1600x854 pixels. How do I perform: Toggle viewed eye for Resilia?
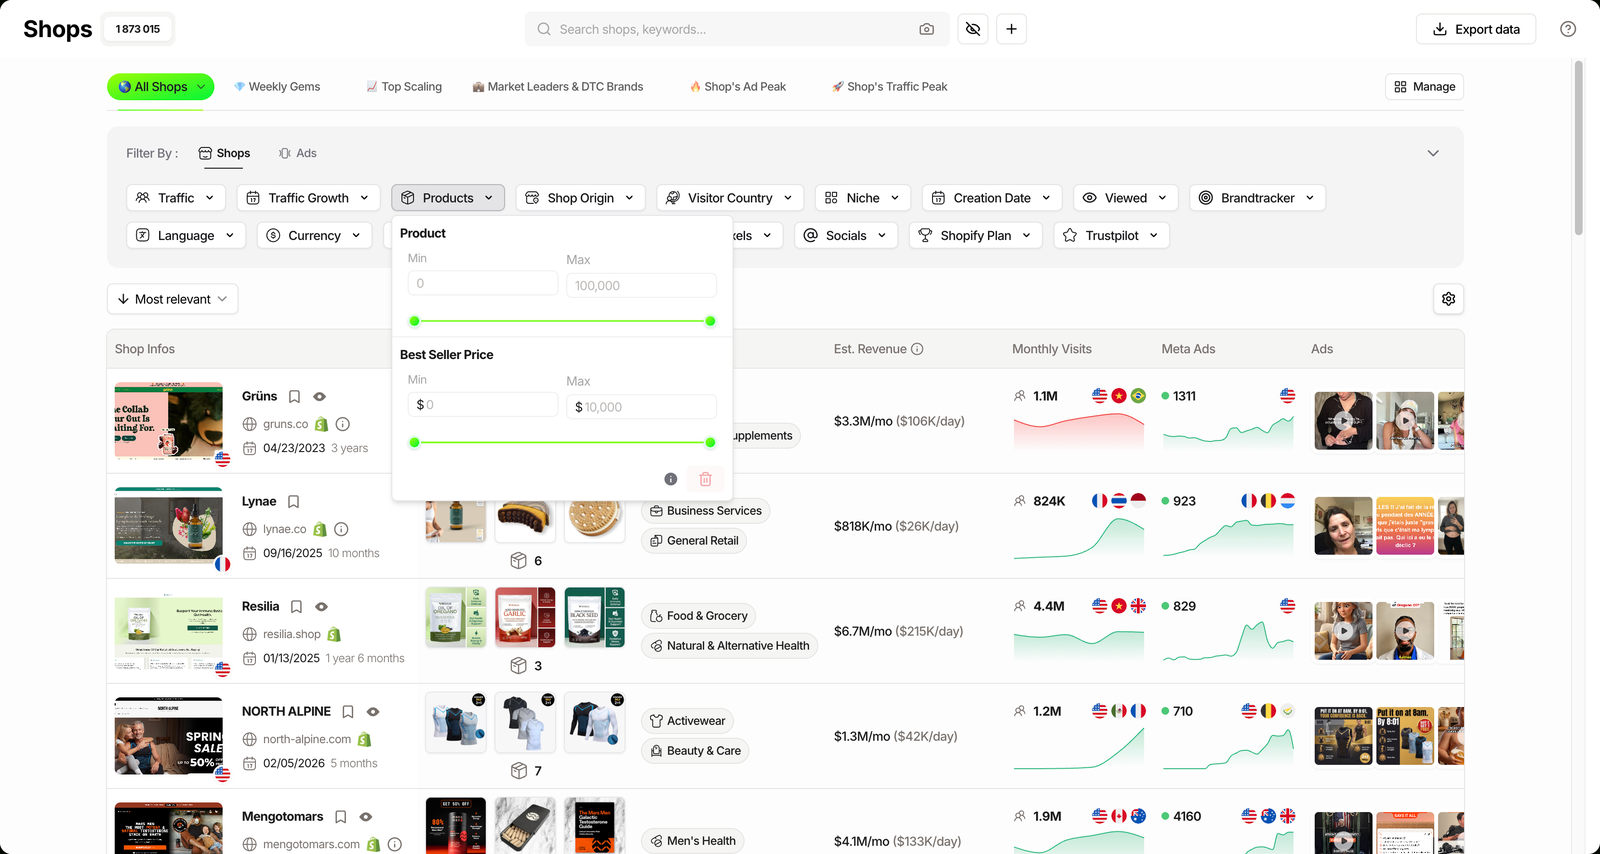tap(321, 606)
